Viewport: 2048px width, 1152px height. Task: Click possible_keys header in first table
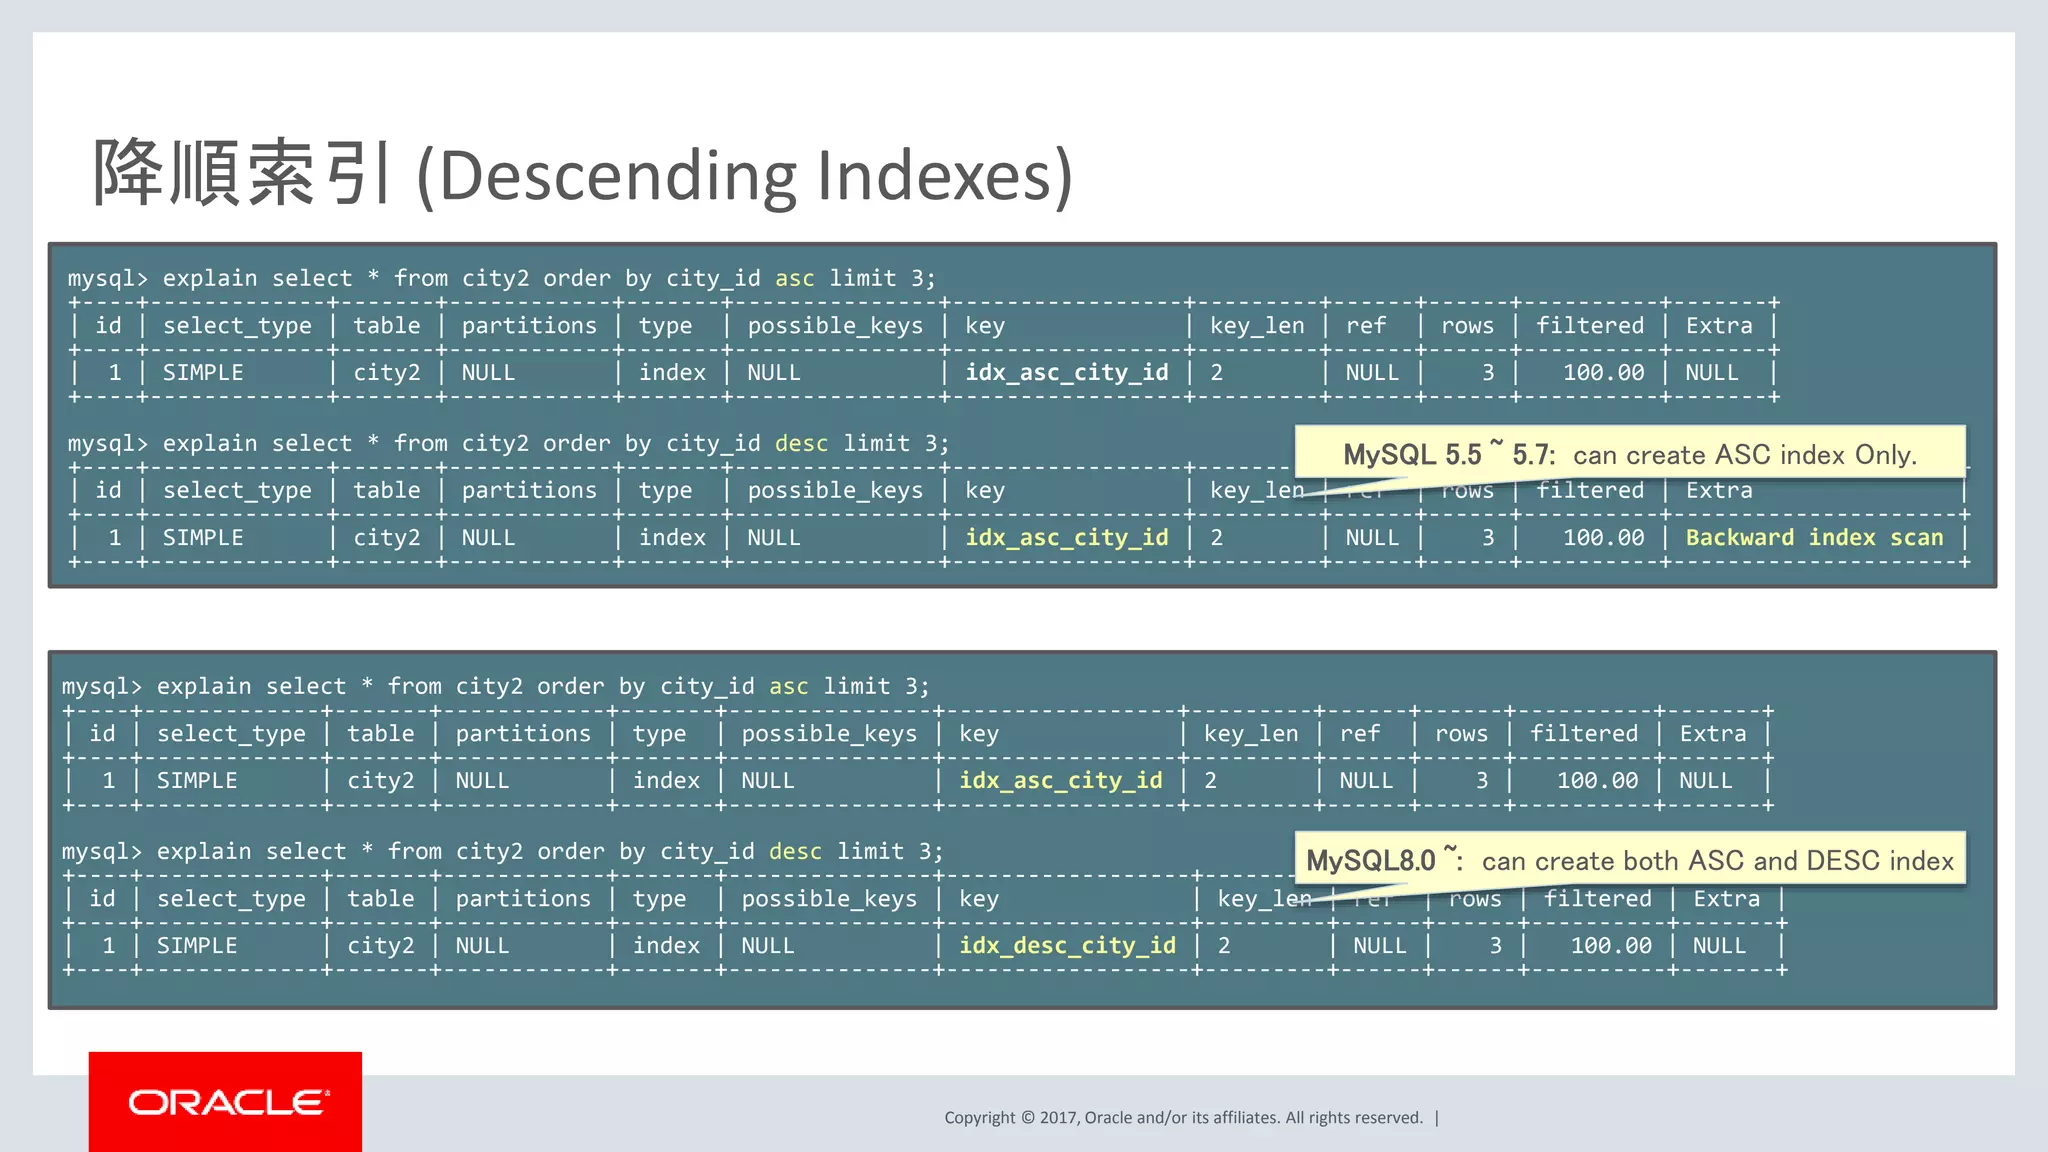pyautogui.click(x=835, y=326)
